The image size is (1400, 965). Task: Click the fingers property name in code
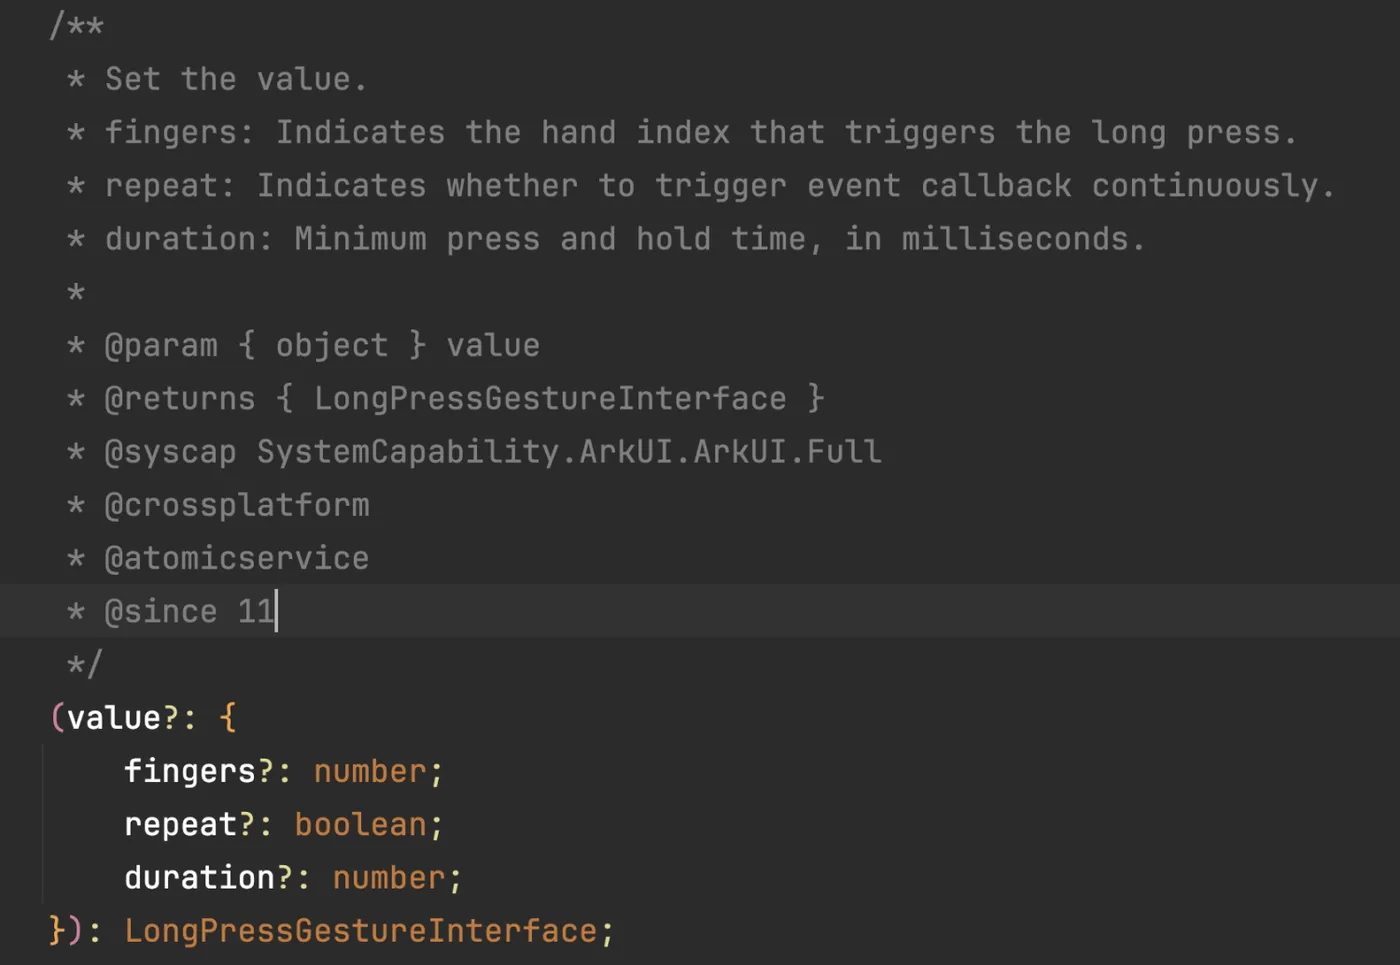[190, 771]
